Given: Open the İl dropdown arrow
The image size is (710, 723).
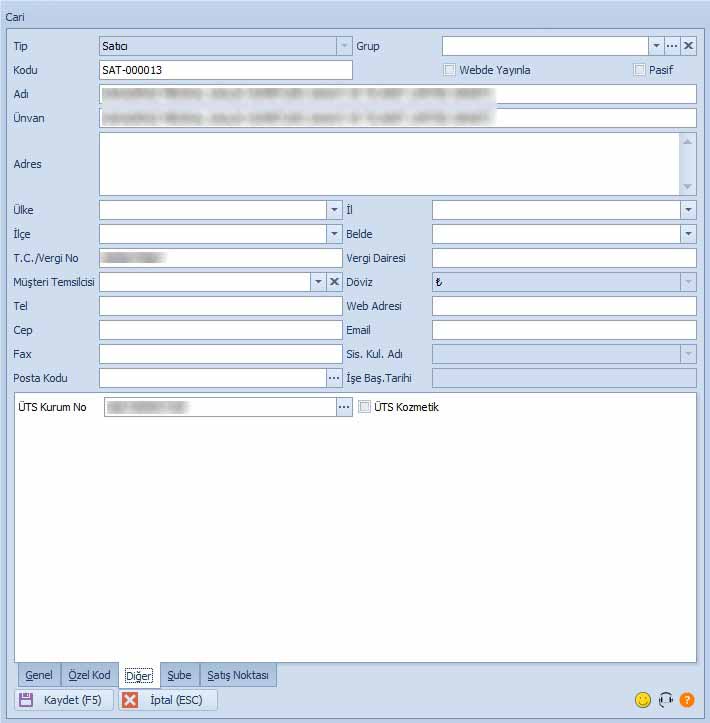Looking at the screenshot, I should click(688, 210).
